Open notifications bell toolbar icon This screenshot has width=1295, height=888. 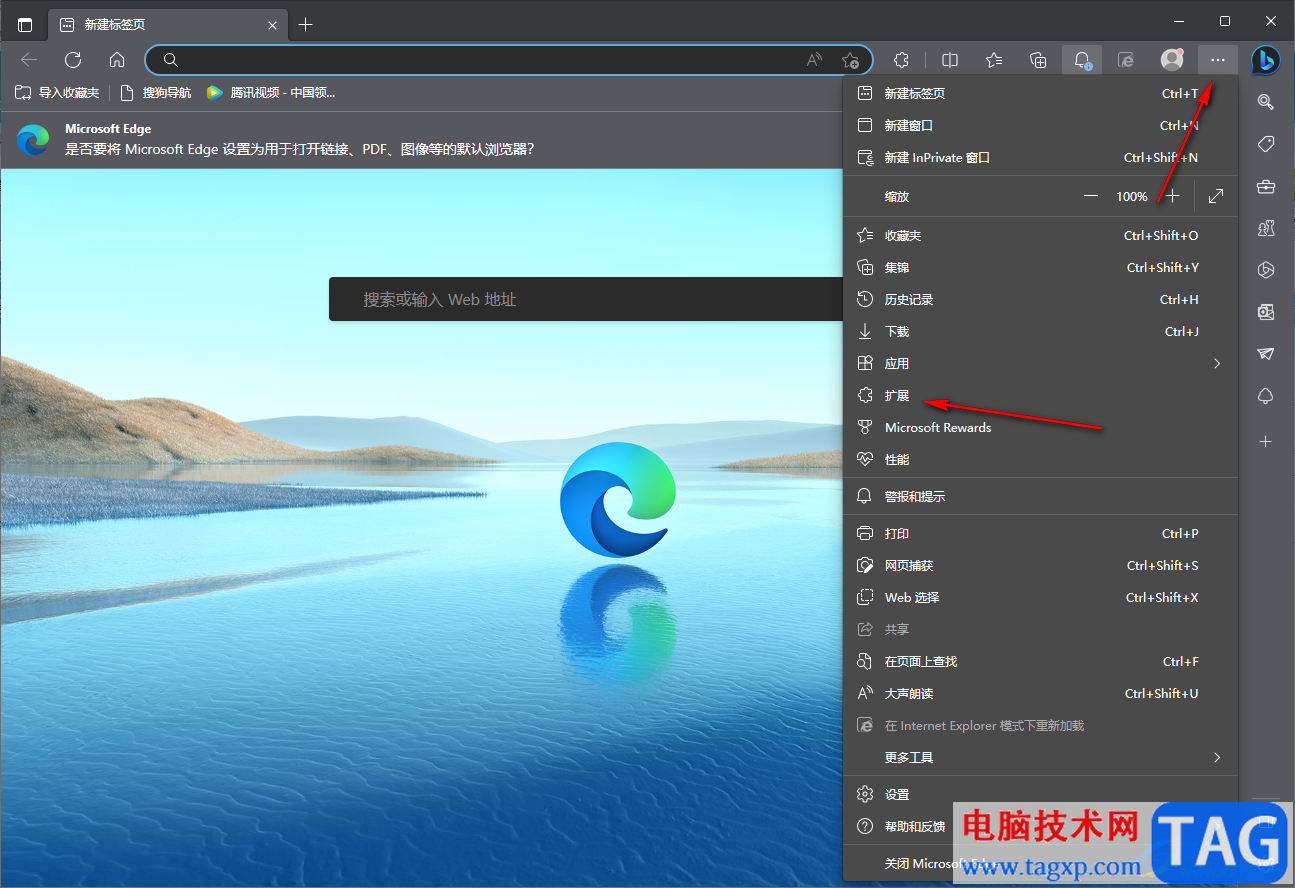[1082, 60]
